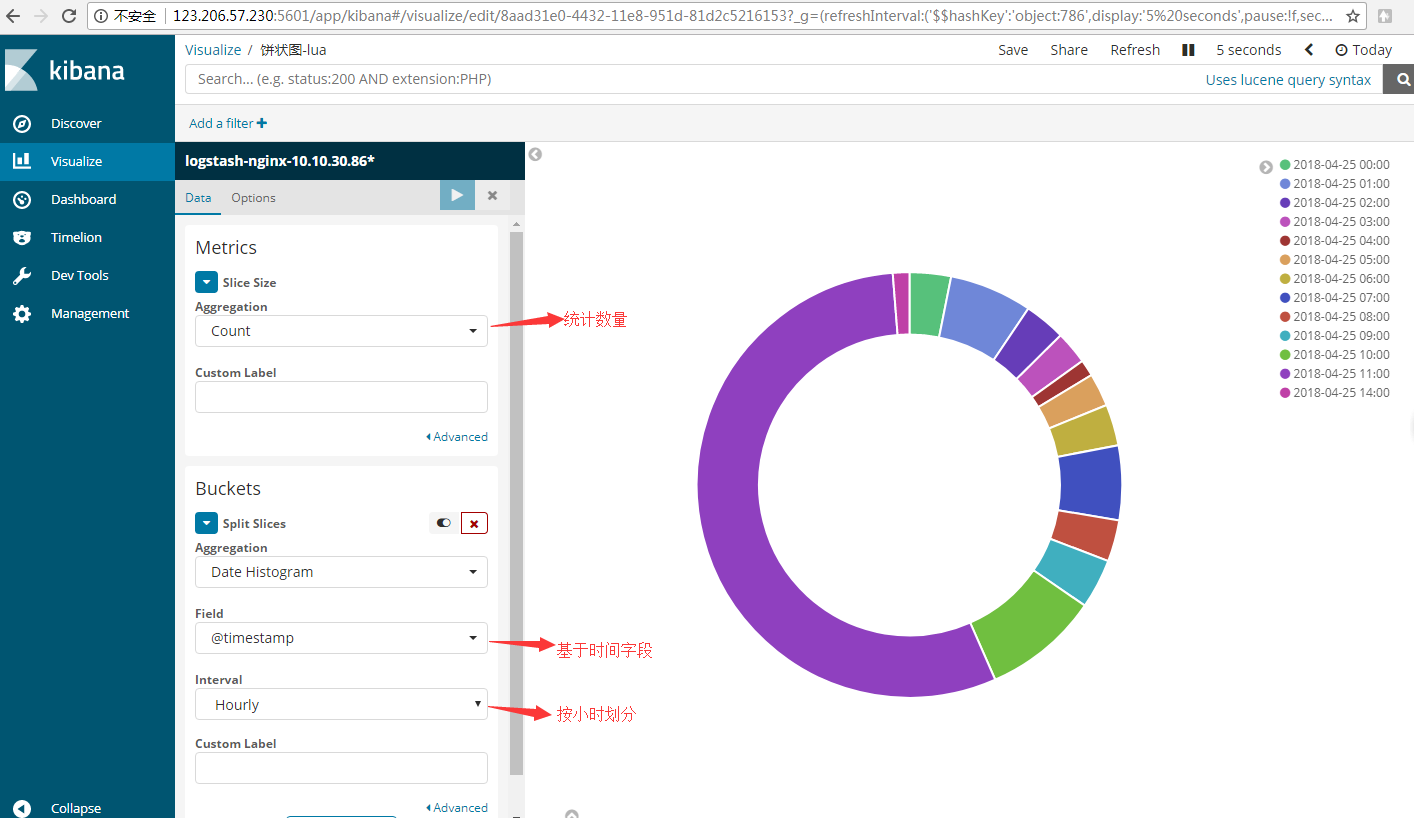The image size is (1414, 818).
Task: Click Add a filter link
Action: (x=228, y=123)
